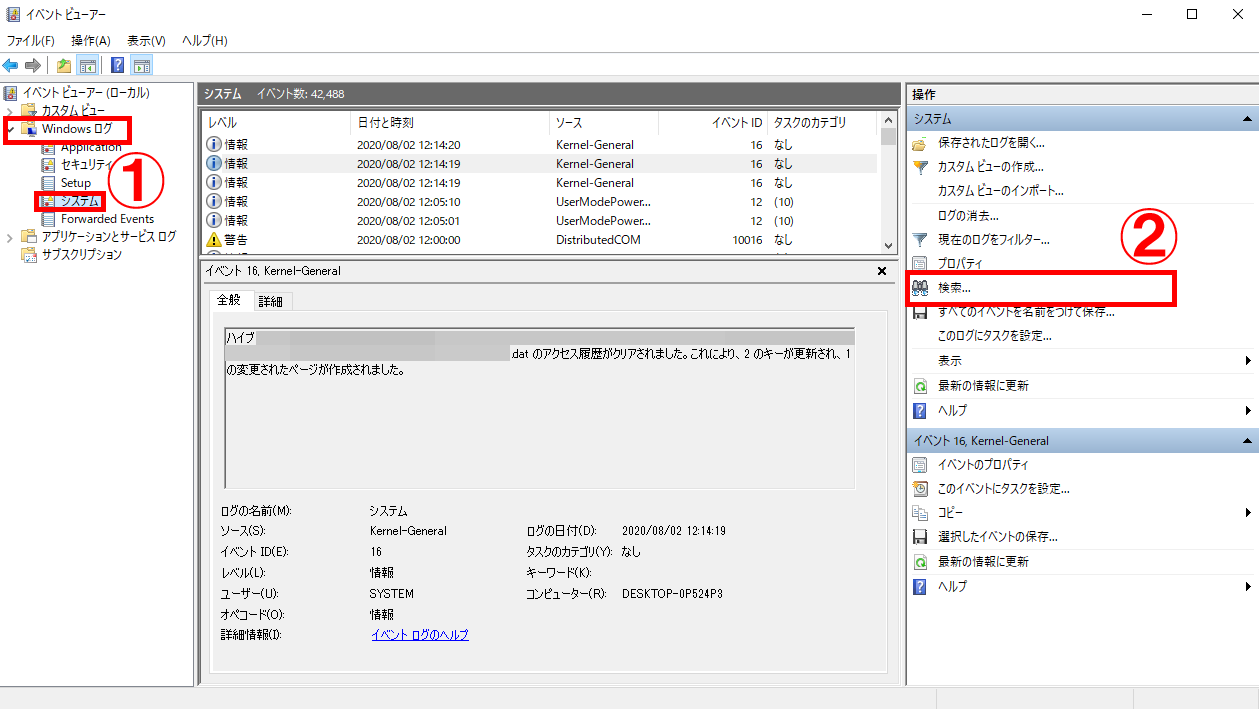Screen dimensions: 1259x709
Task: Open 保存されたログを開く... in the actions pane
Action: tap(991, 143)
